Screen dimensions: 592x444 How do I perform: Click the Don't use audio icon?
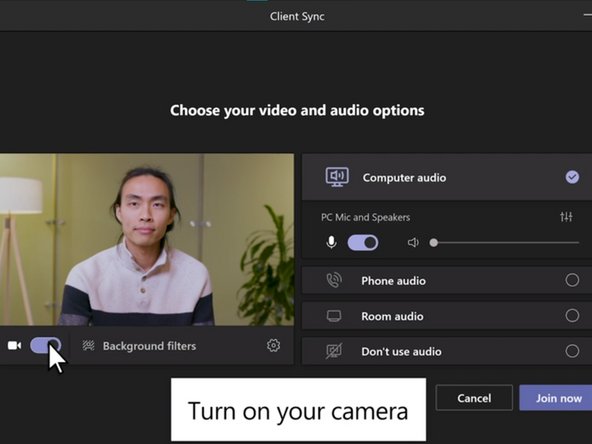pos(334,351)
